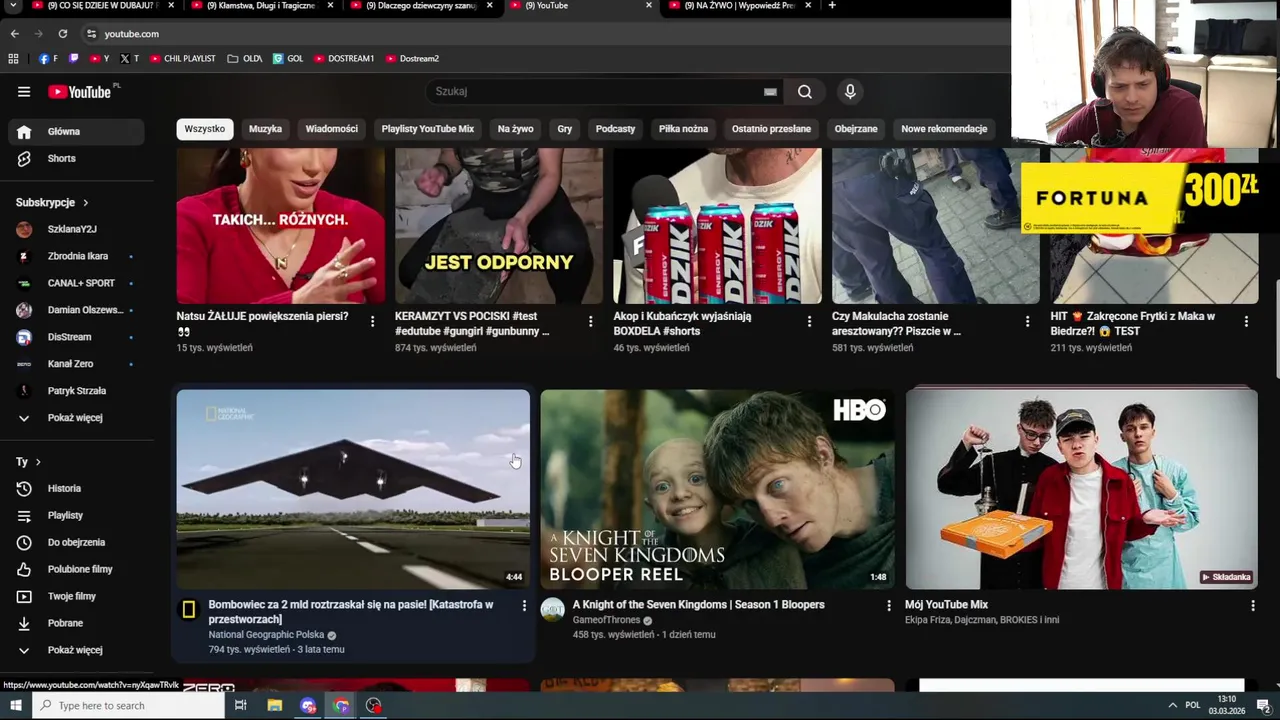The height and width of the screenshot is (720, 1280).
Task: Select the Muzyka filter chip
Action: 265,129
